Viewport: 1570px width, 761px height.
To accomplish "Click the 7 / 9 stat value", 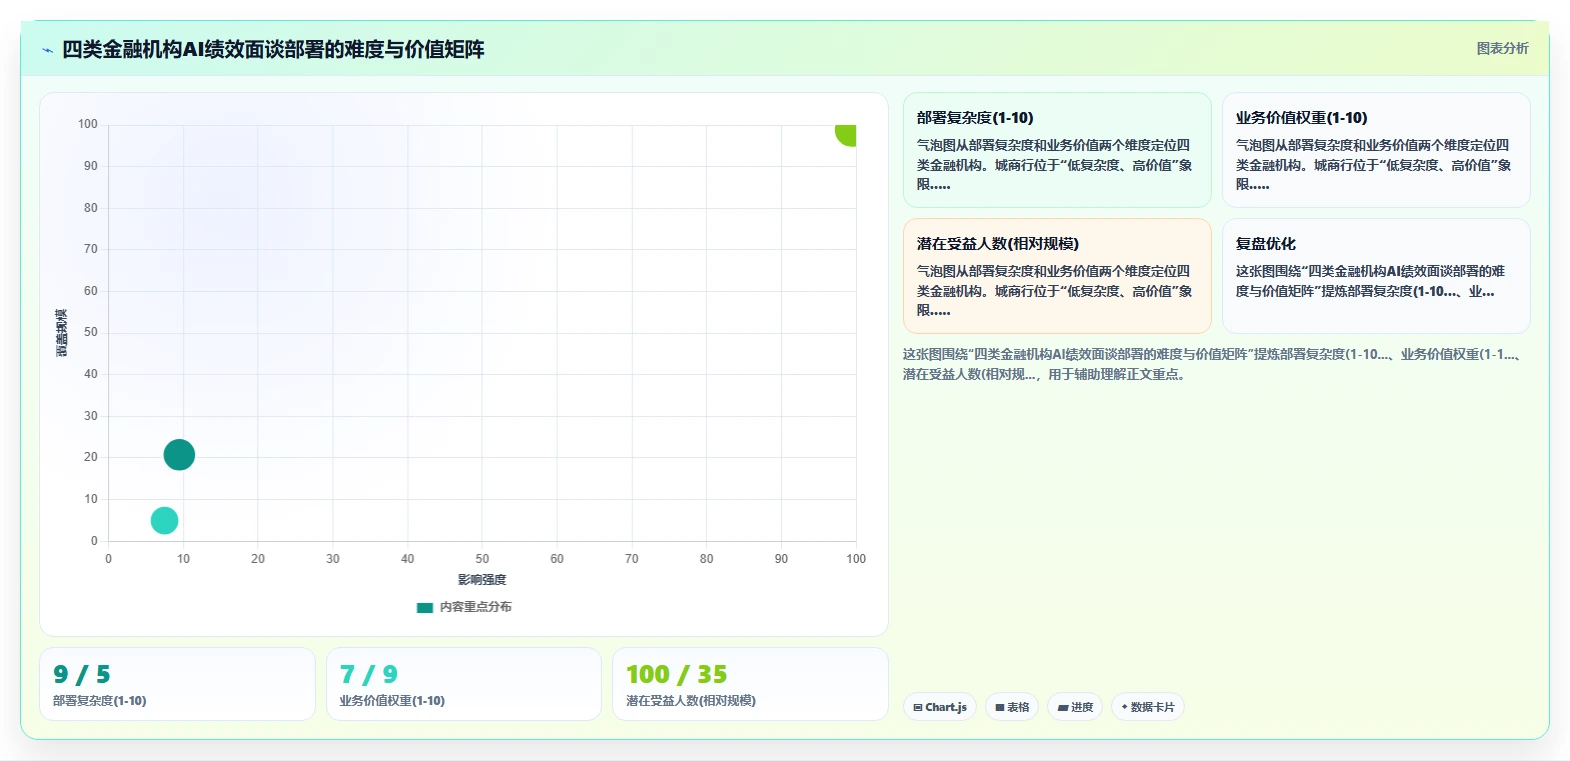I will tap(368, 675).
